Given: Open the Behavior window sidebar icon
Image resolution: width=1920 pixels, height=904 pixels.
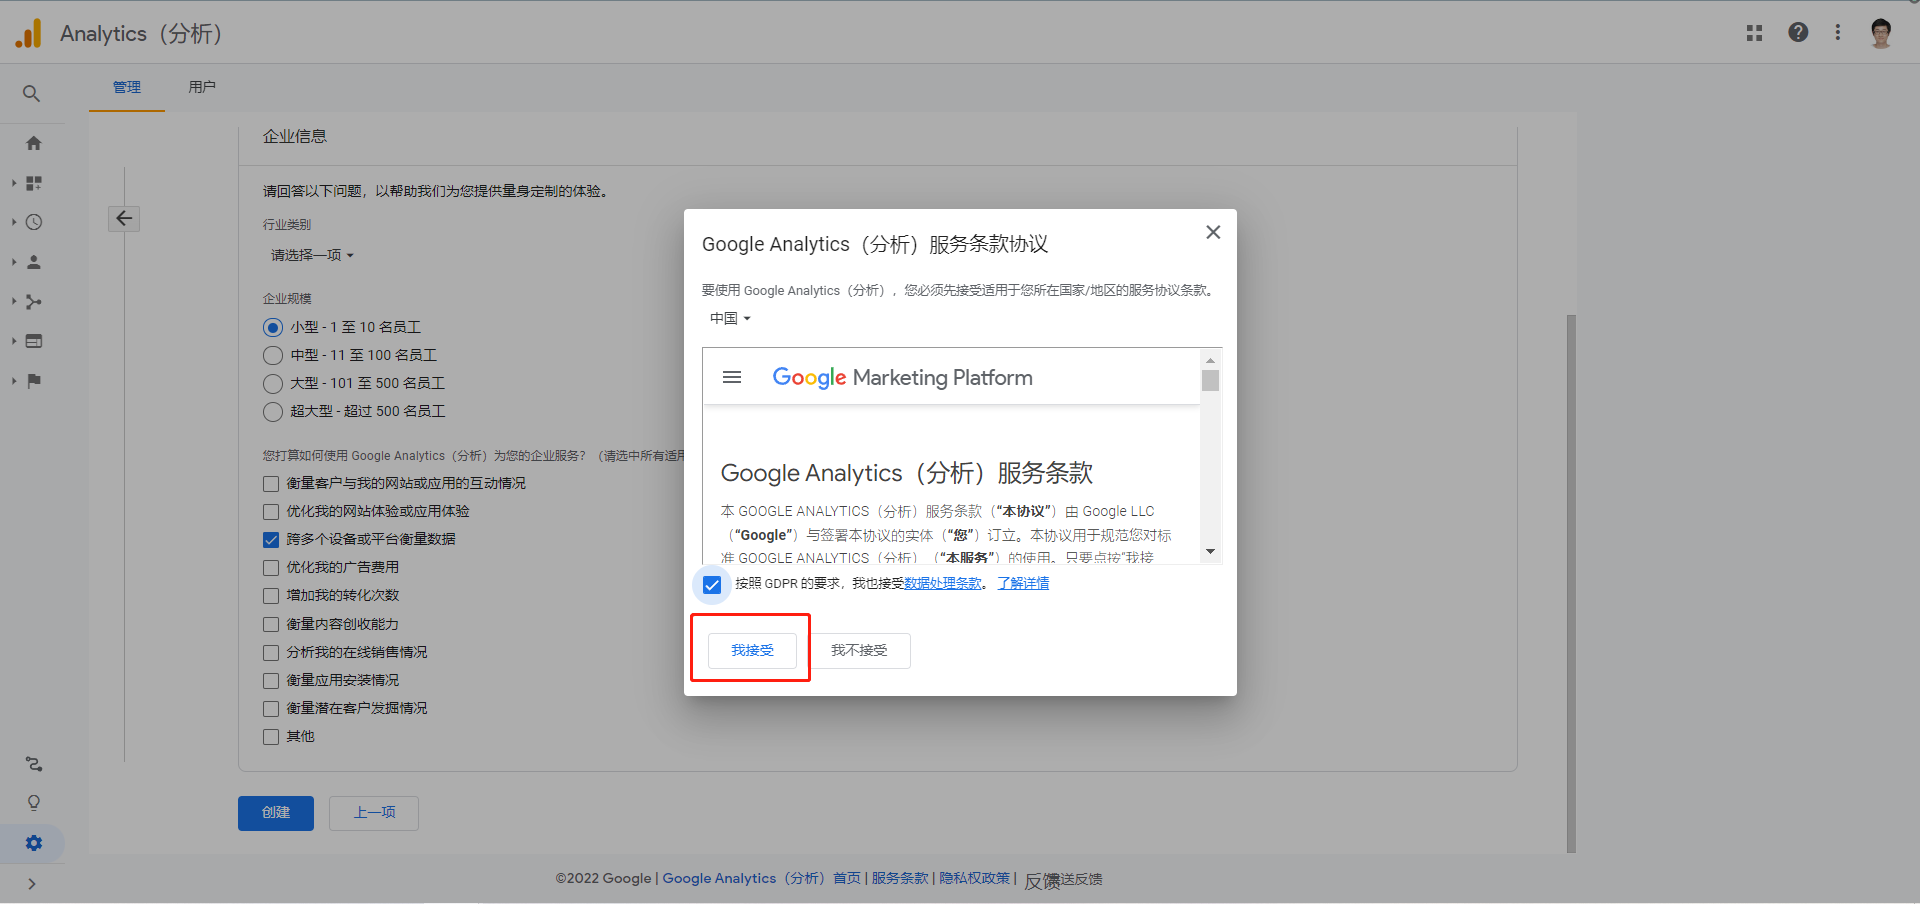Looking at the screenshot, I should tap(34, 341).
